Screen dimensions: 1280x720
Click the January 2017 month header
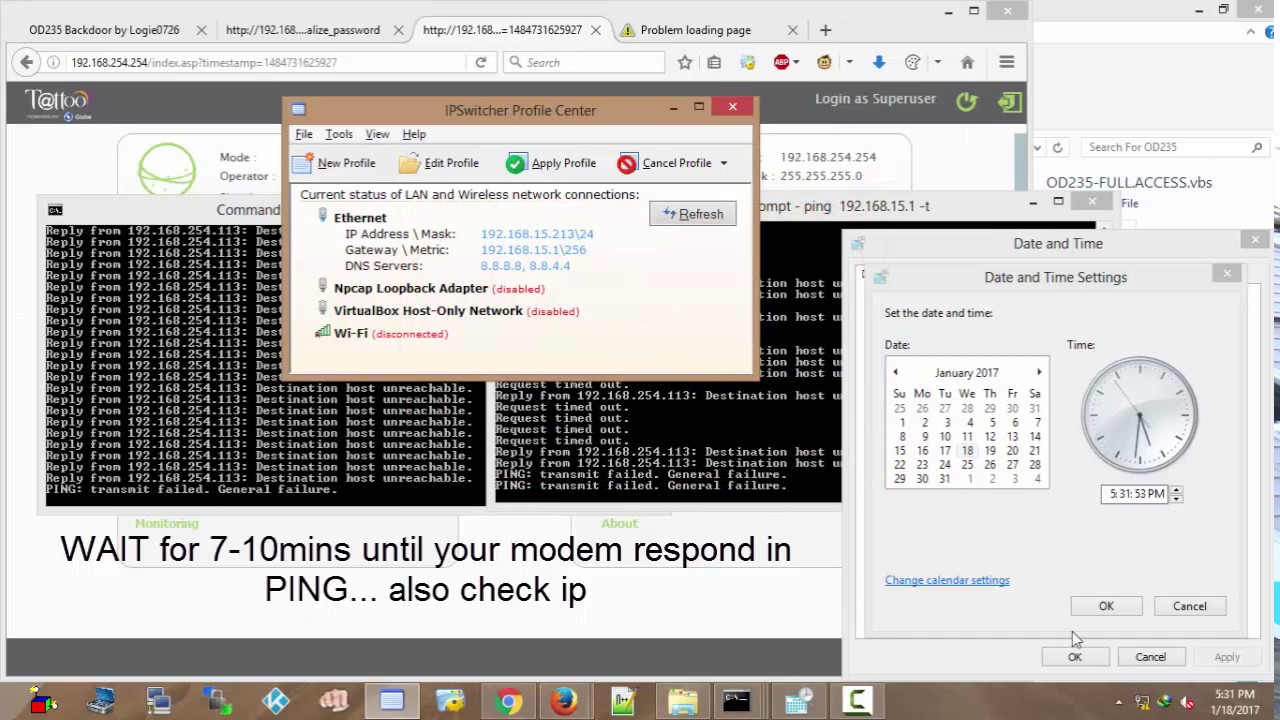tap(967, 373)
